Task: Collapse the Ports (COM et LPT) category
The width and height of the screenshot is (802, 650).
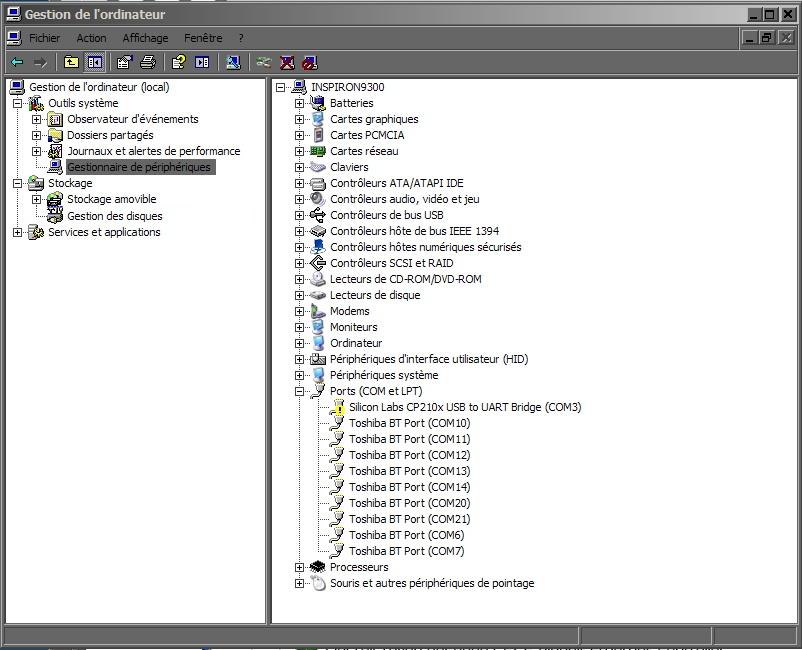Action: [299, 391]
